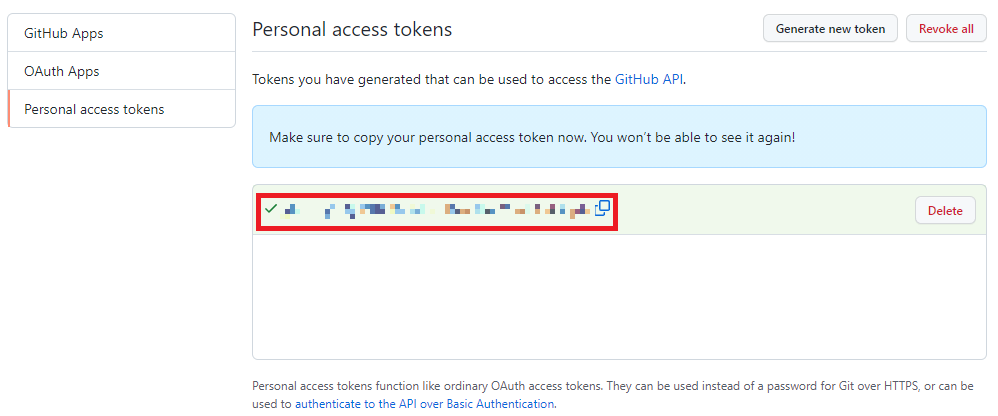The width and height of the screenshot is (998, 416).
Task: Select Personal access tokens sidebar item
Action: pyautogui.click(x=122, y=109)
